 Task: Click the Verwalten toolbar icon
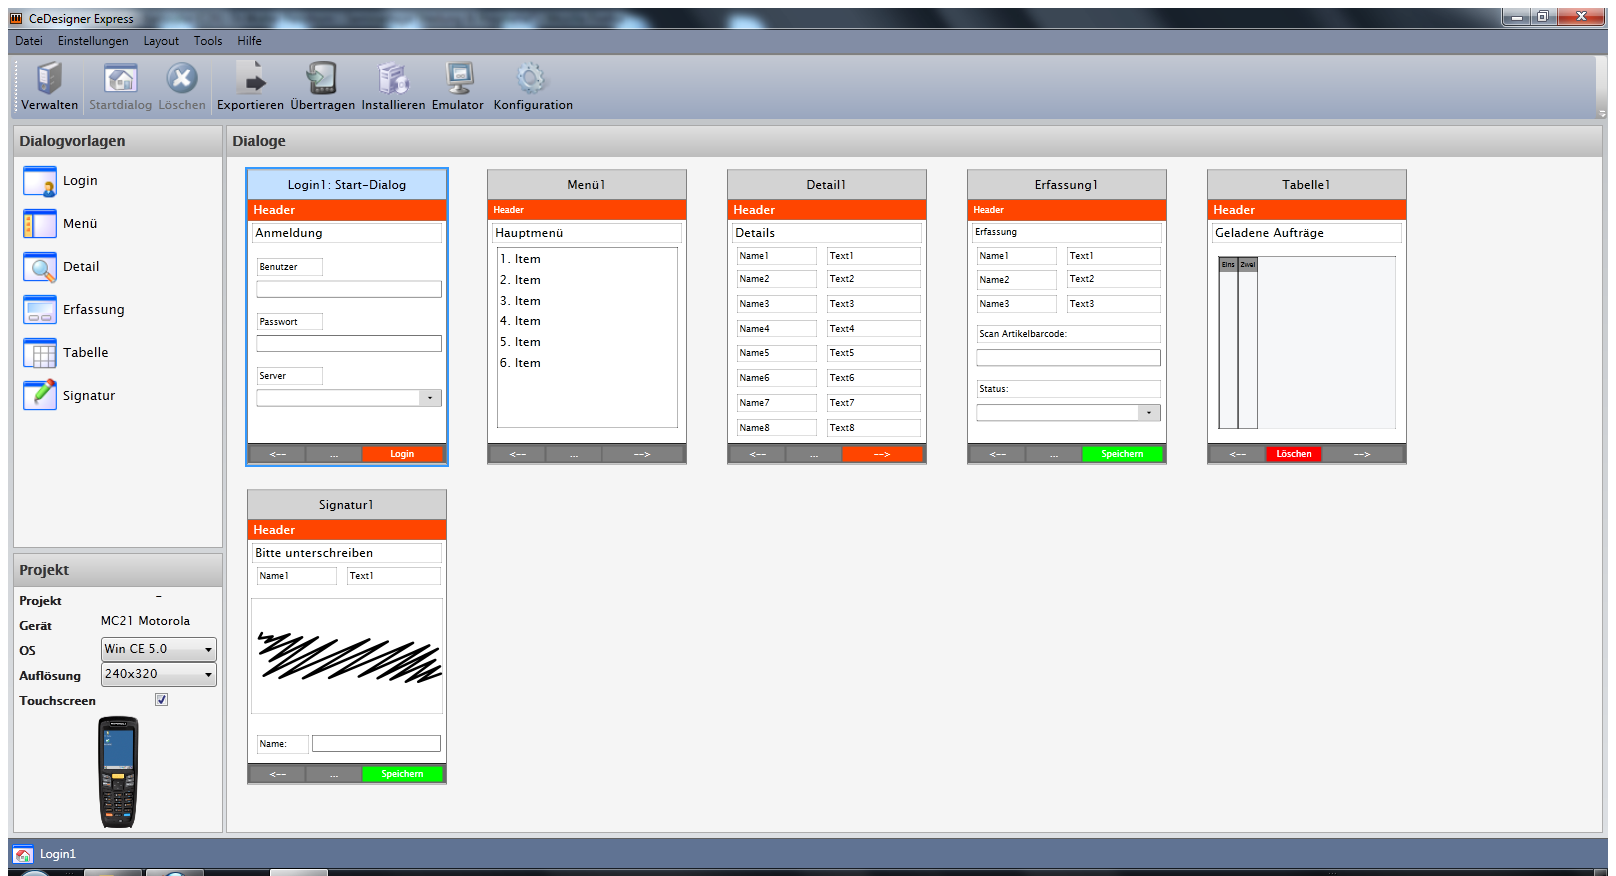[49, 79]
